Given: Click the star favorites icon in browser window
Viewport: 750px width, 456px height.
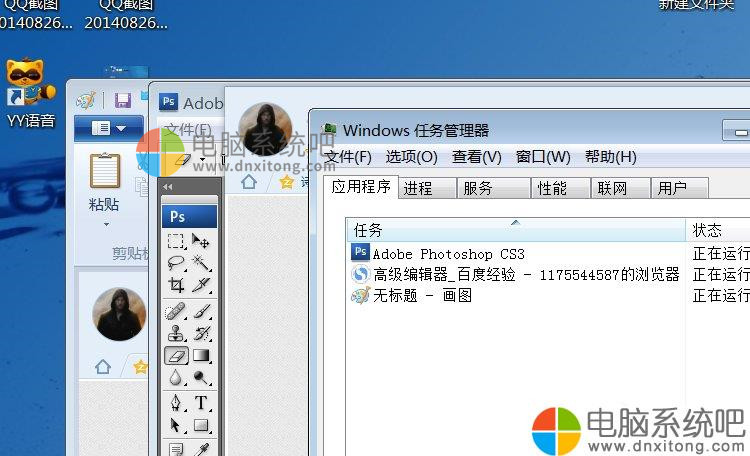Looking at the screenshot, I should (x=287, y=182).
